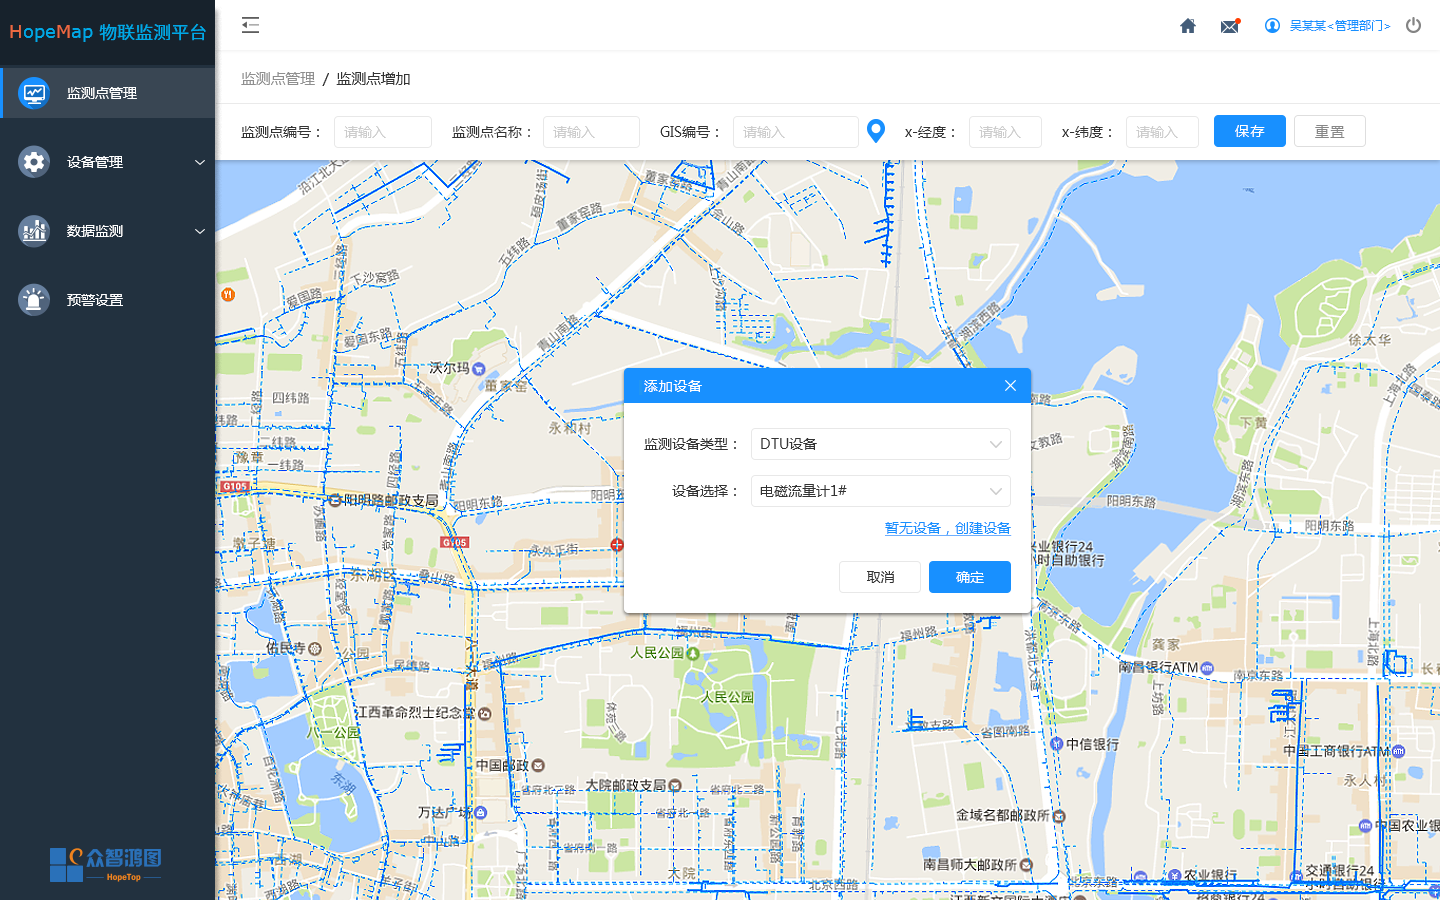Click the 监测点管理 breadcrumb link
The width and height of the screenshot is (1440, 900).
(x=278, y=79)
